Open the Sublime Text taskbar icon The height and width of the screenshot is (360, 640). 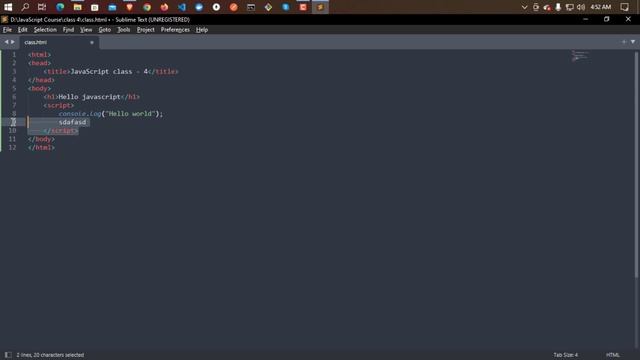320,7
